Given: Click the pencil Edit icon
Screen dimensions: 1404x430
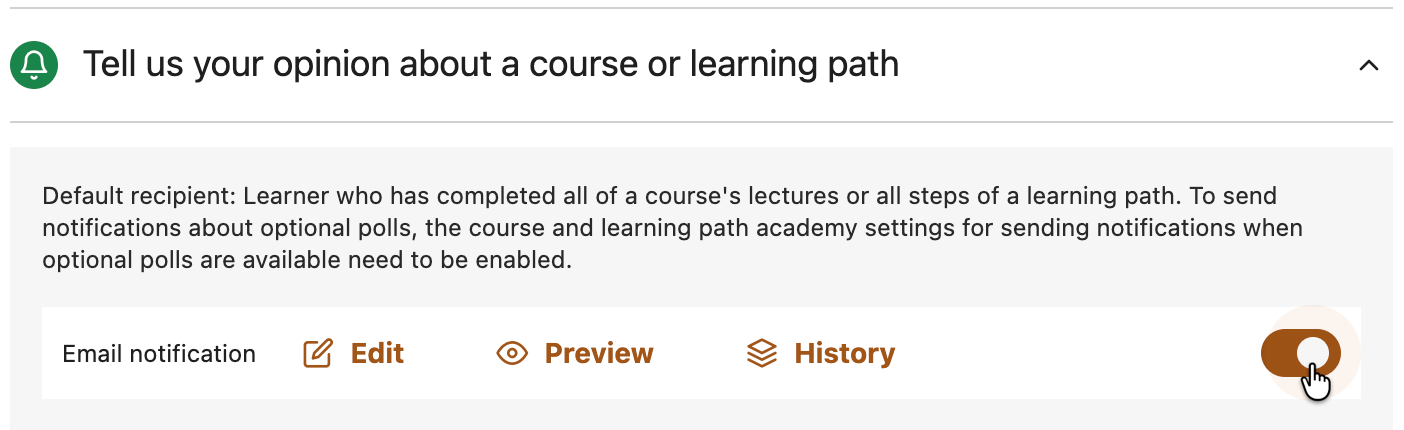Looking at the screenshot, I should tap(317, 353).
